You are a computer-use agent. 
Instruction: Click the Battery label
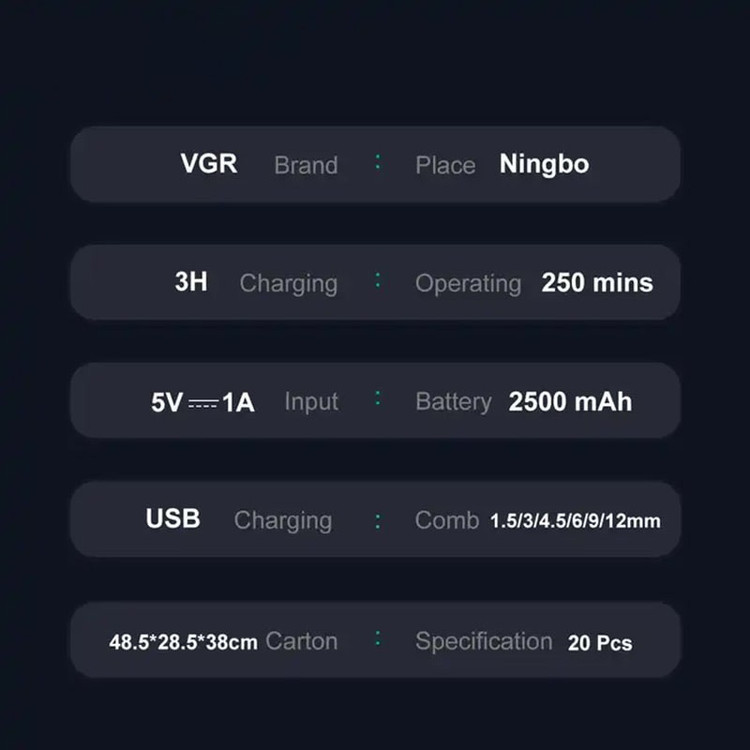point(453,402)
